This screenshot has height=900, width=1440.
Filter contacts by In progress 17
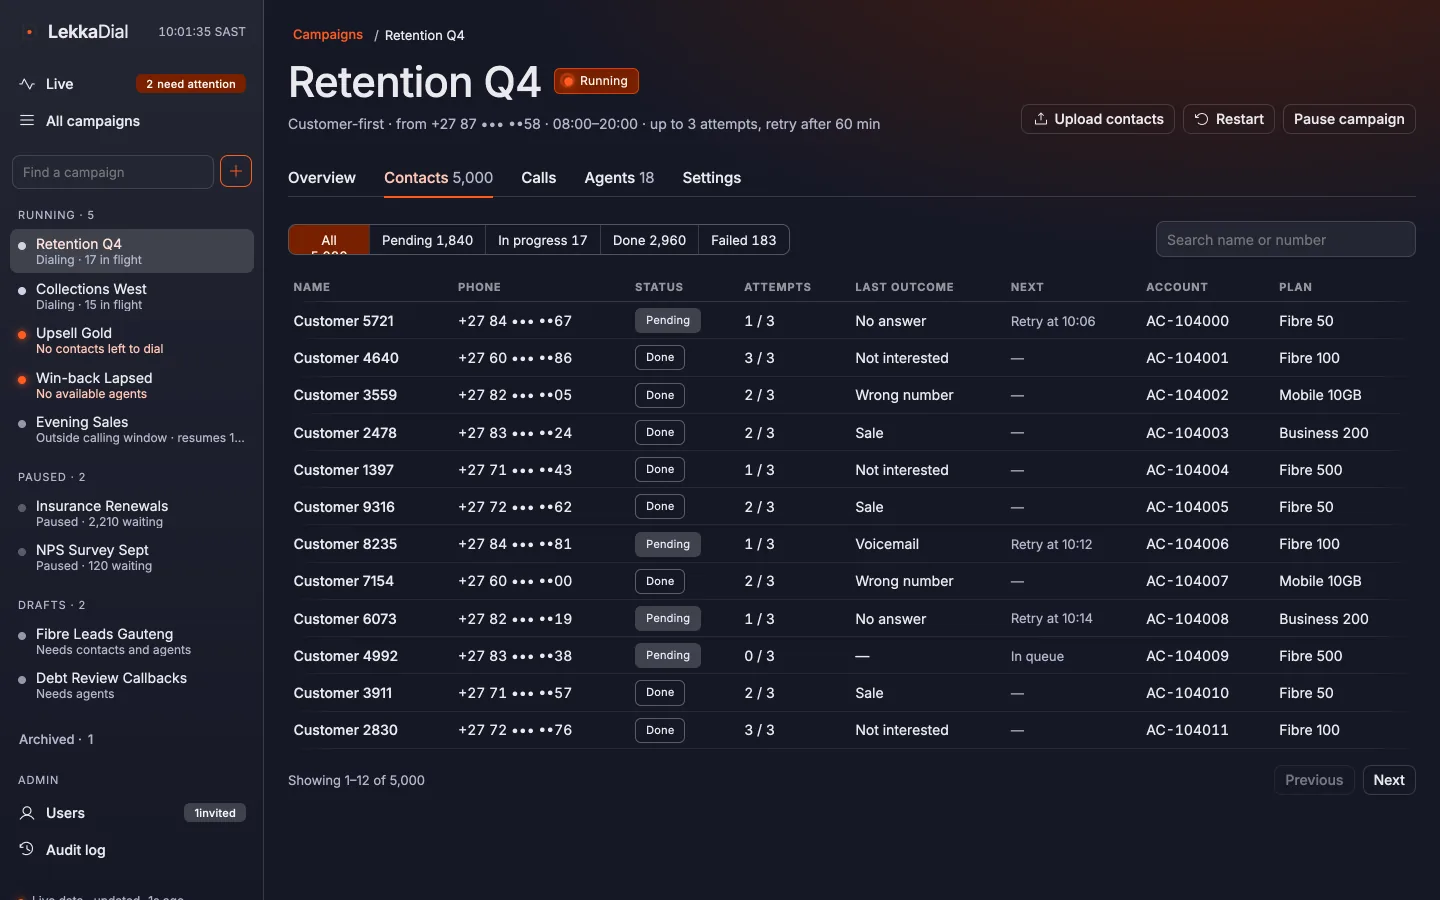(543, 240)
